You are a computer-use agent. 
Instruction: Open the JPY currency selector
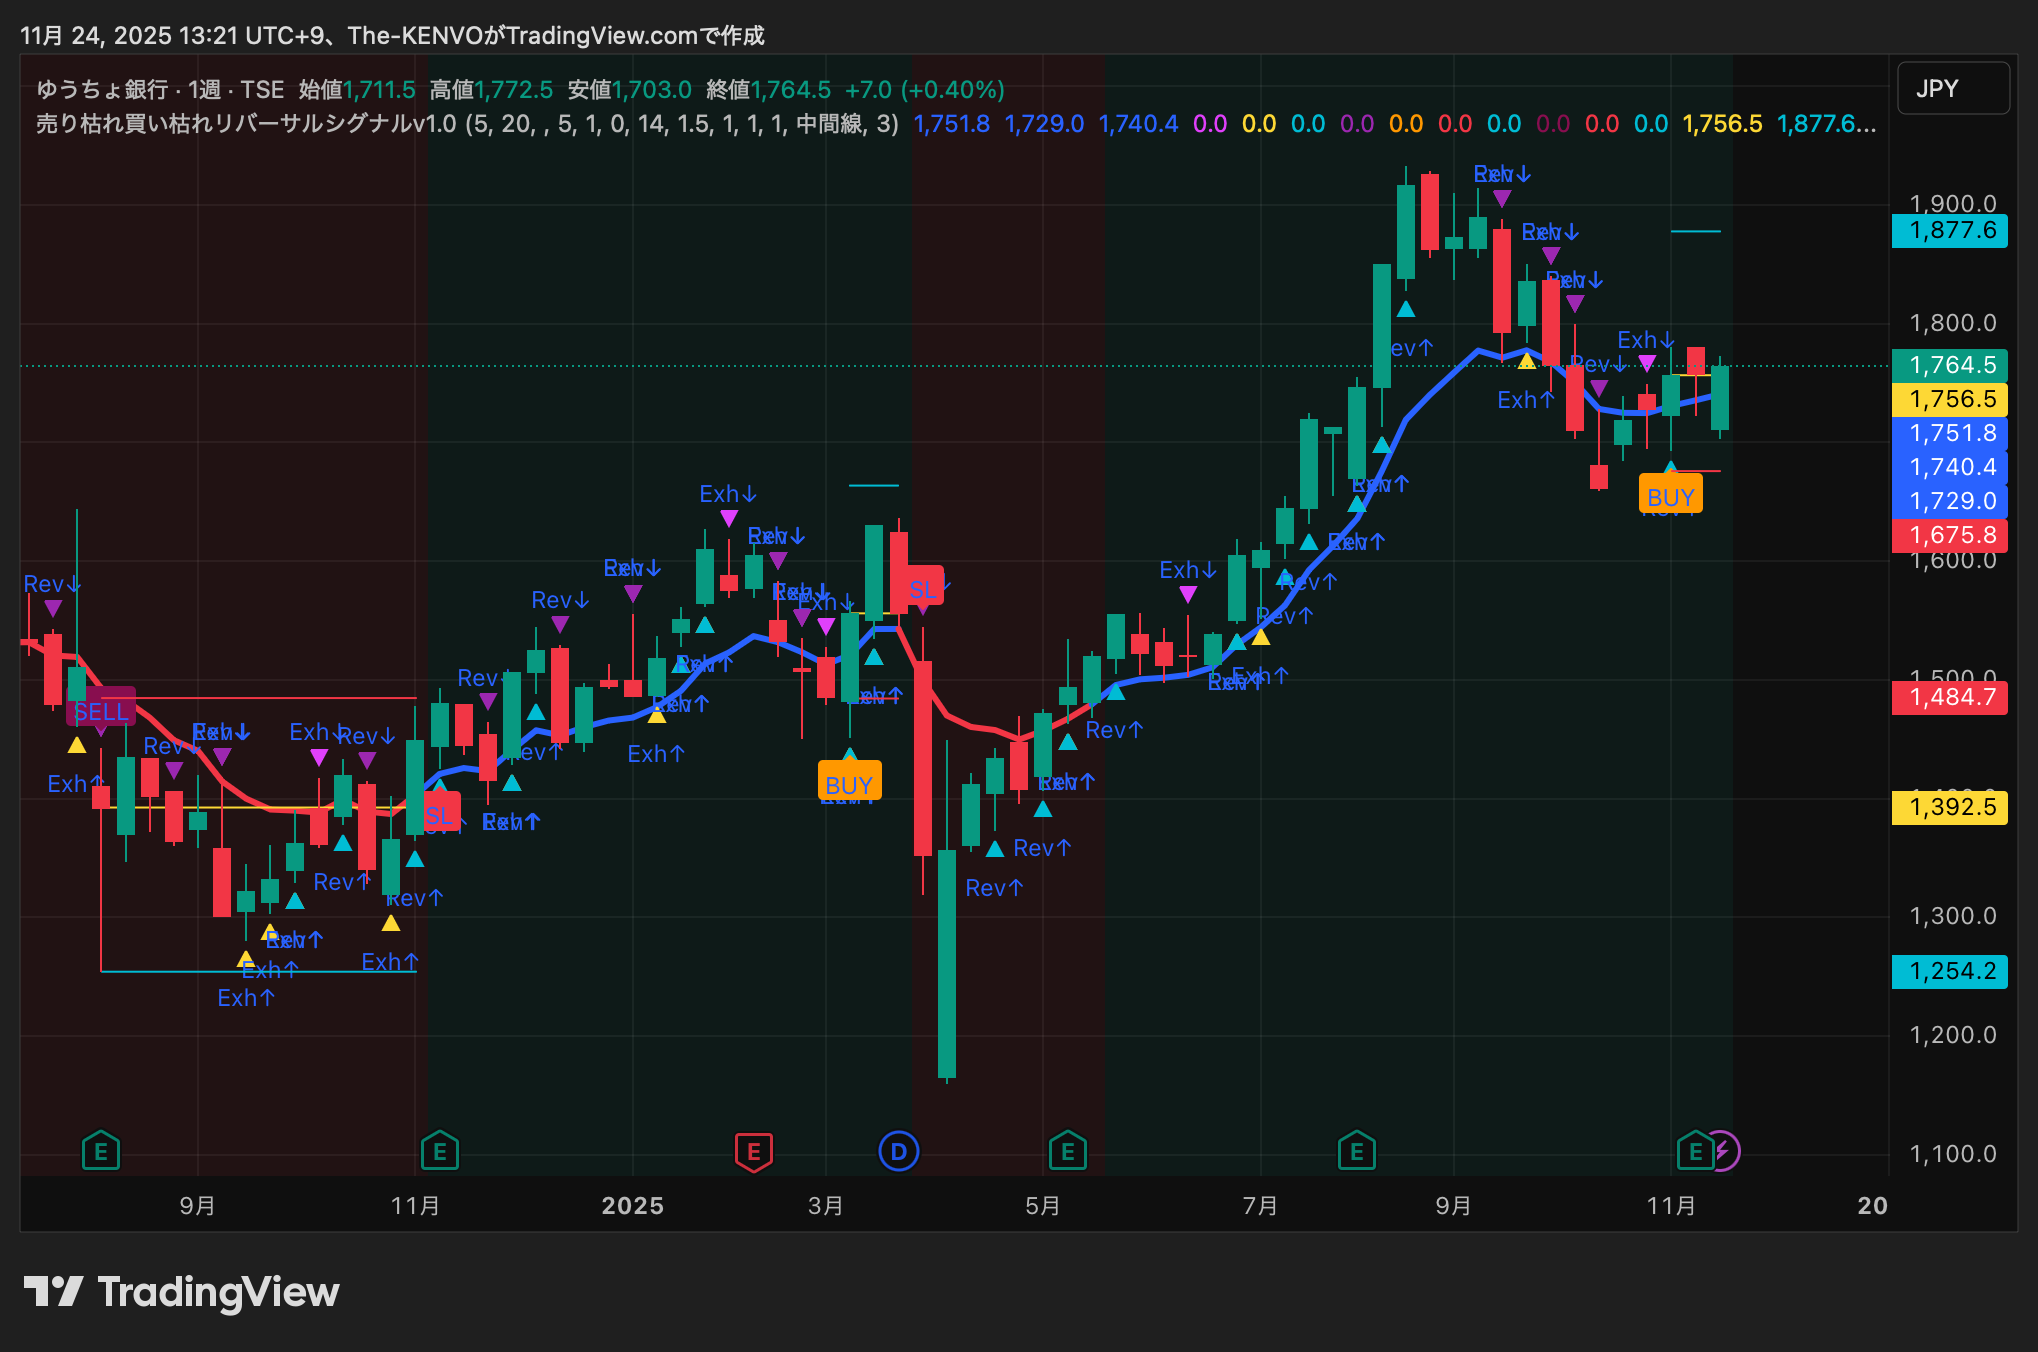(x=1952, y=89)
